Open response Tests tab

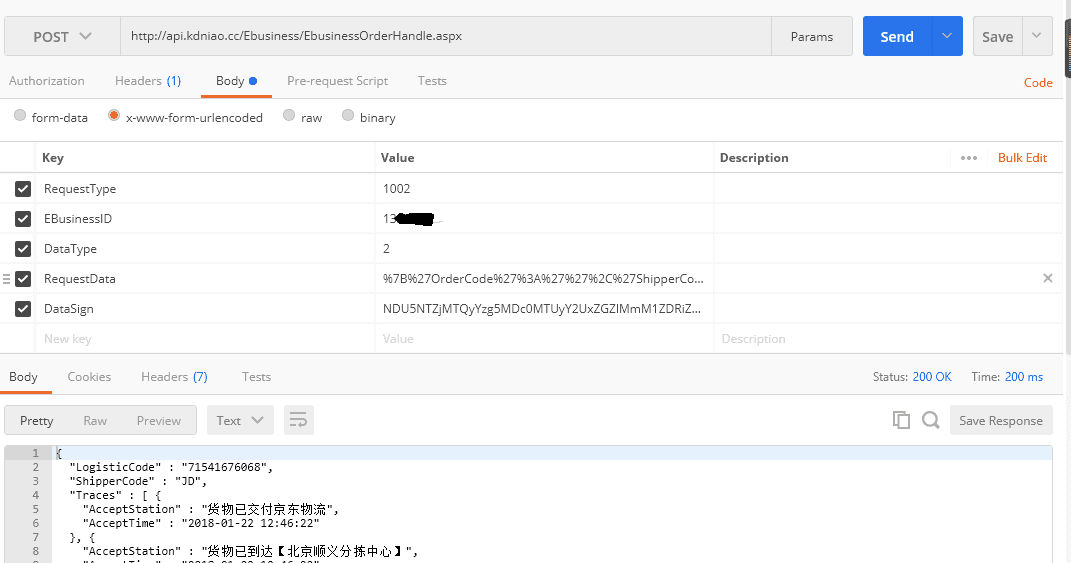point(256,376)
